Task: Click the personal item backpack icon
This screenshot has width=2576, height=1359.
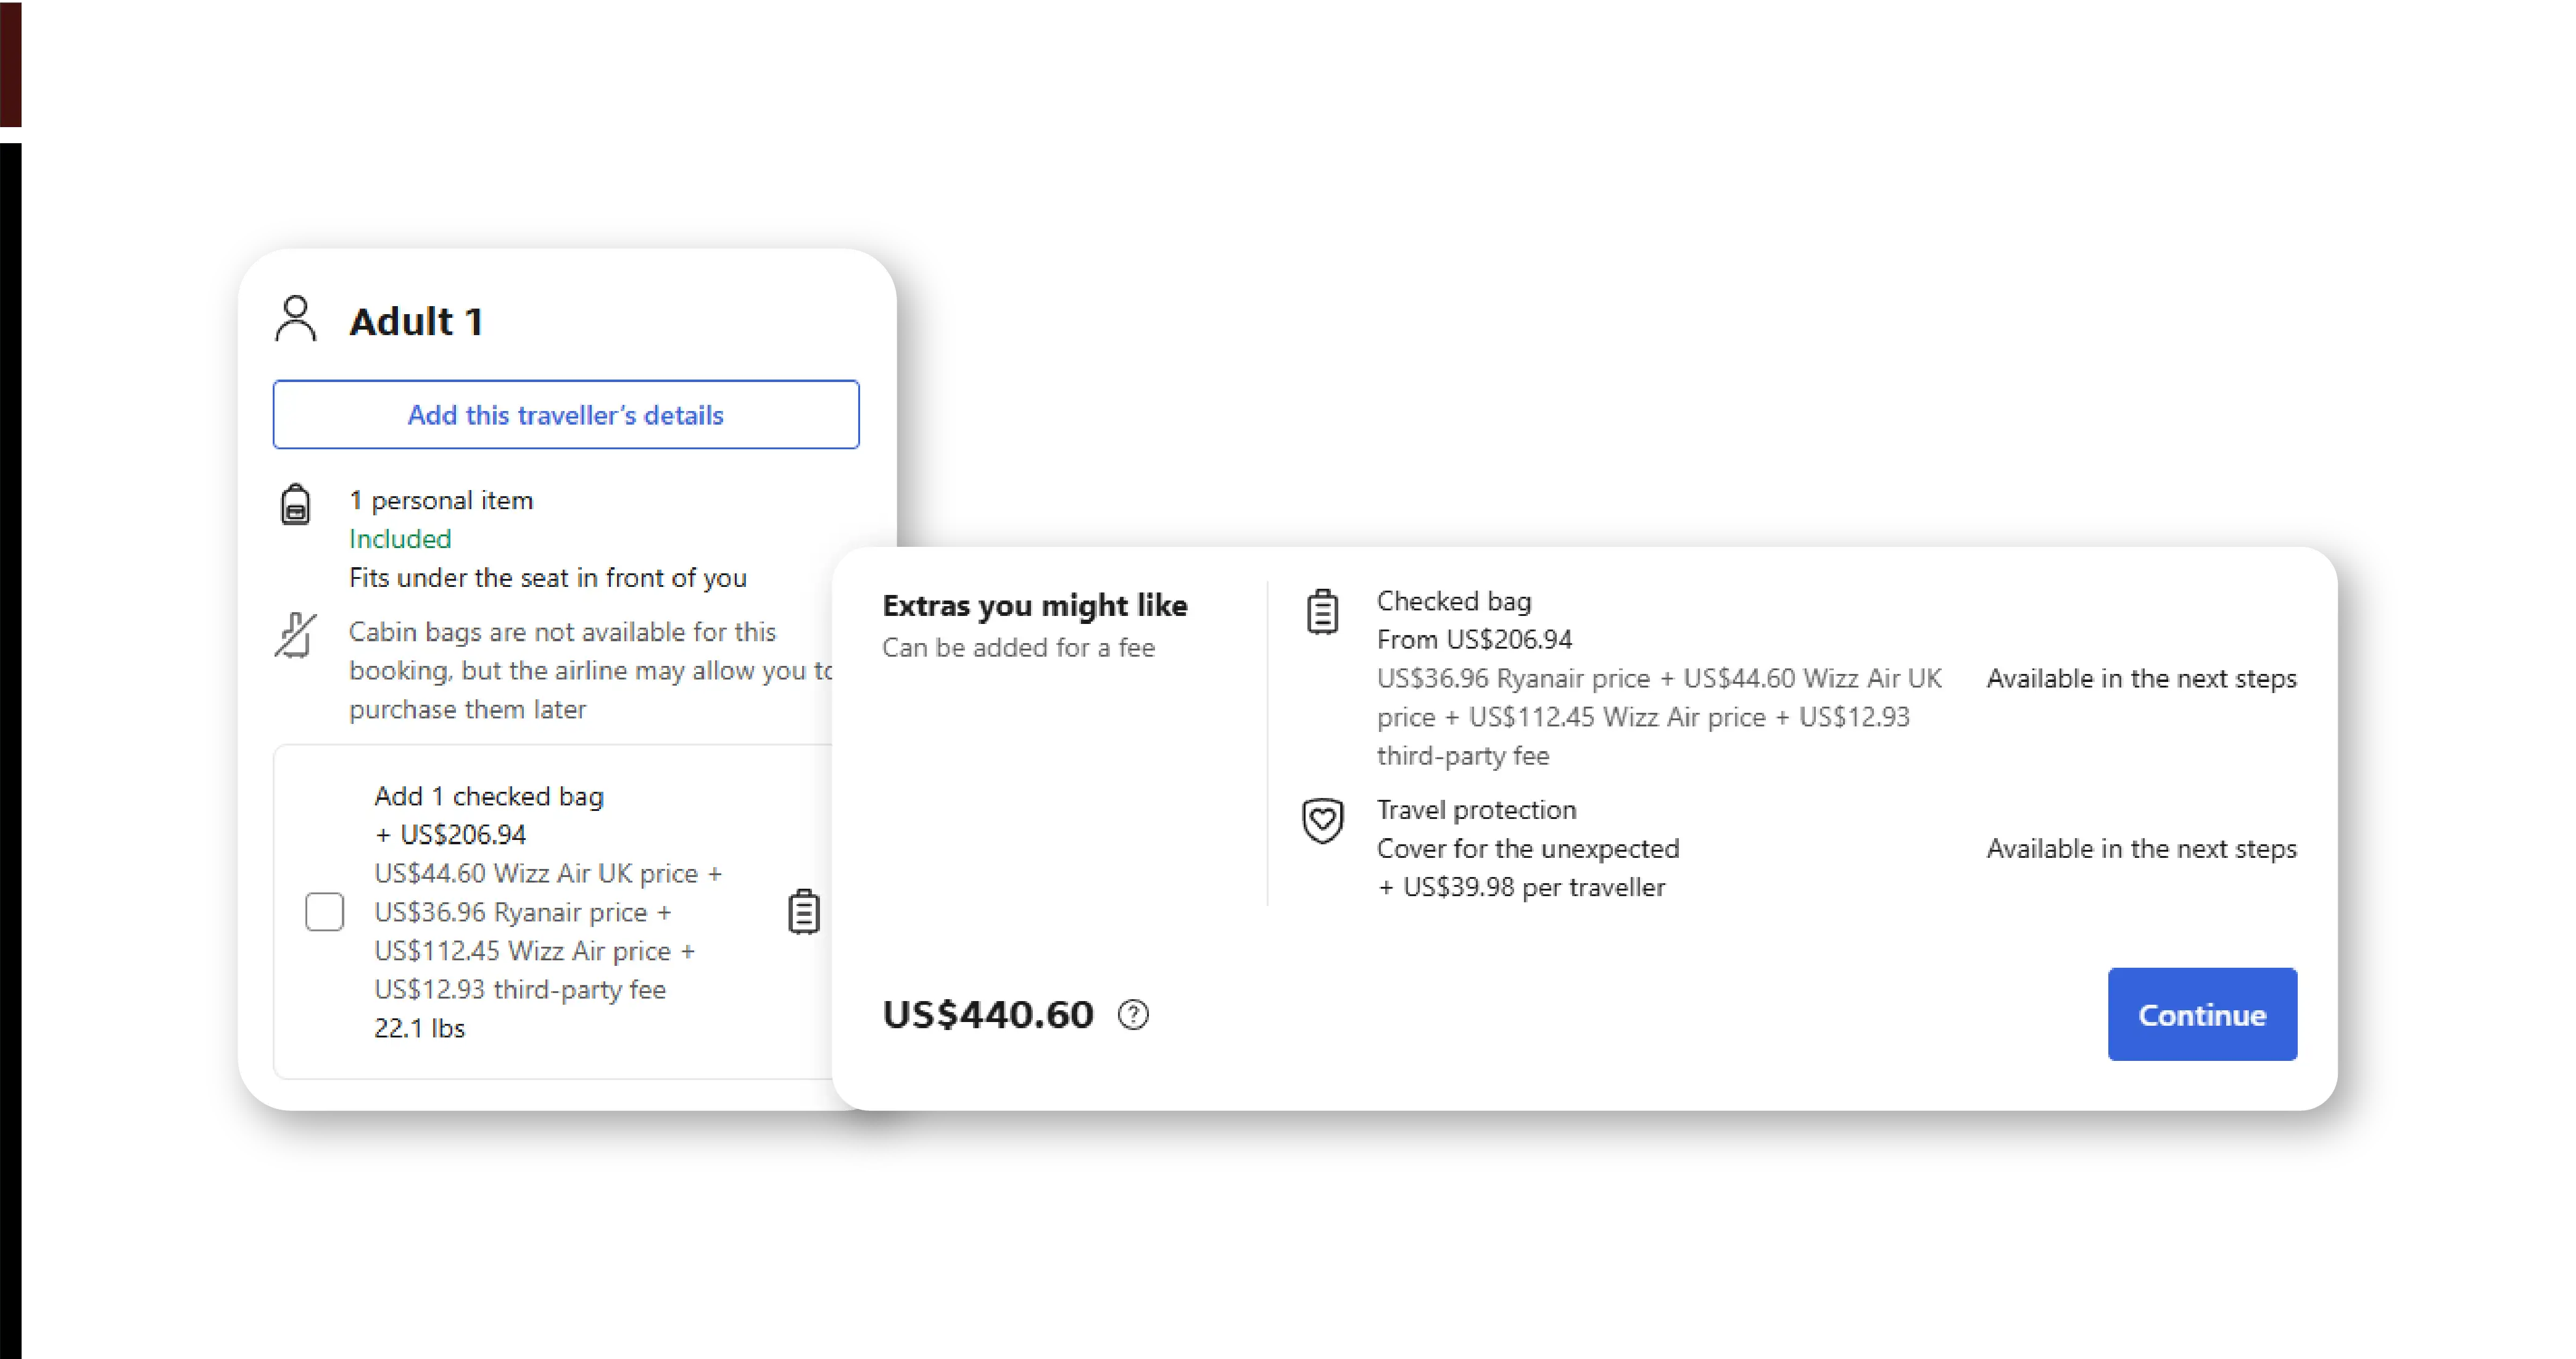Action: pos(295,504)
